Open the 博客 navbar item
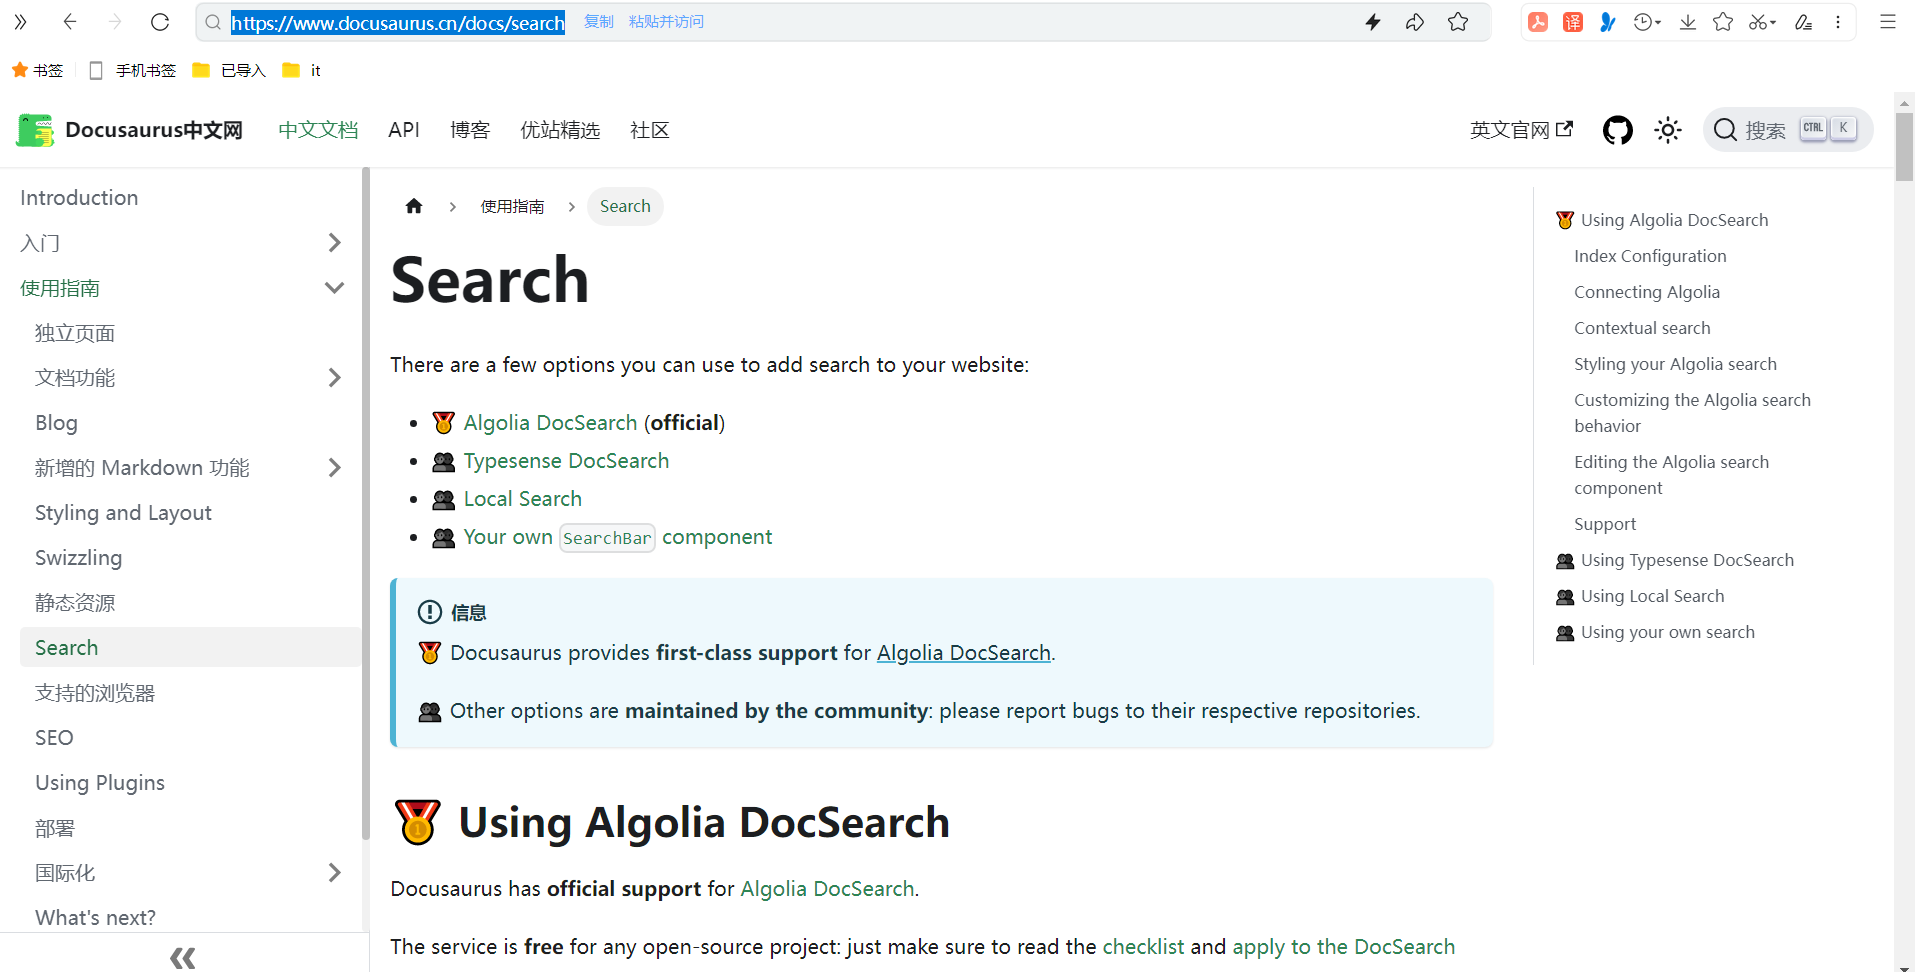Viewport: 1915px width, 972px height. click(x=470, y=130)
